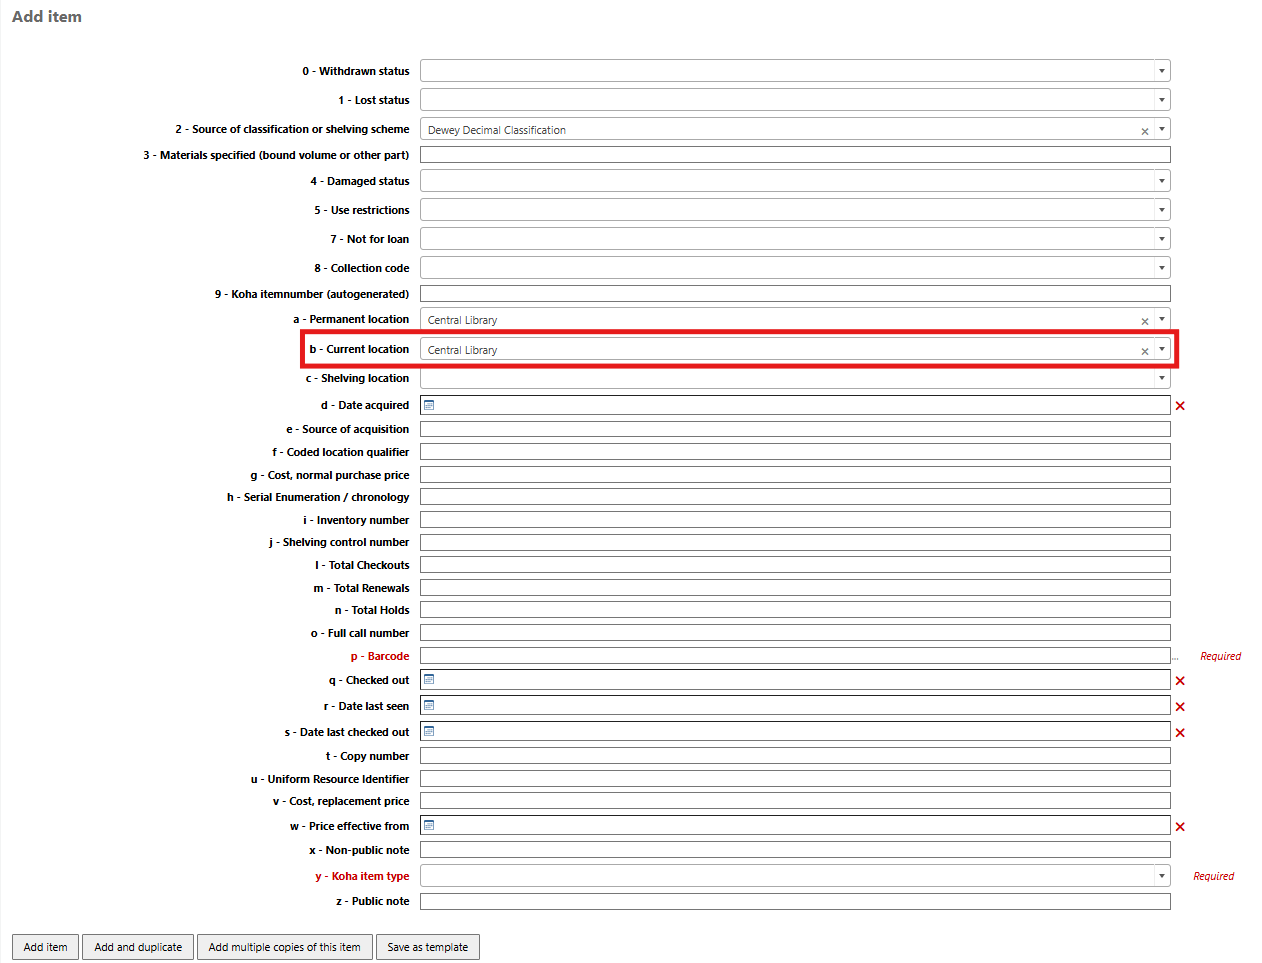Open the Price effective from calendar icon
Screen dimensions: 1262x963
point(429,825)
